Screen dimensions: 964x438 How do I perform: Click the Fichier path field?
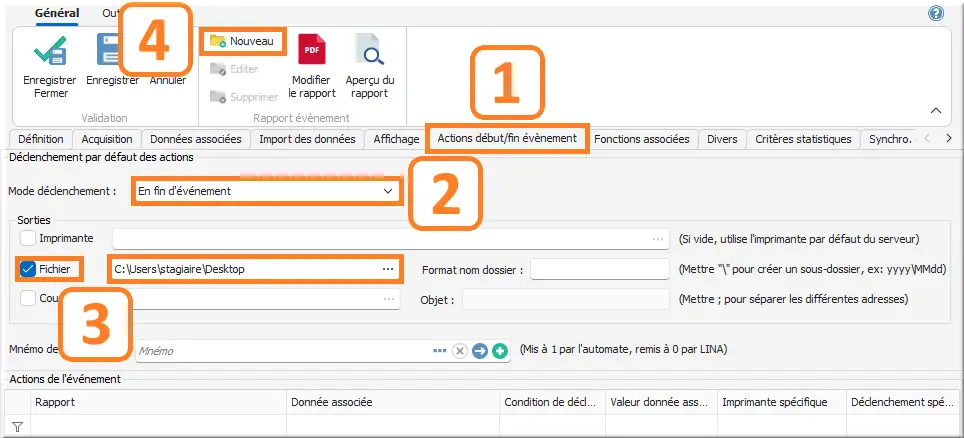tap(256, 269)
